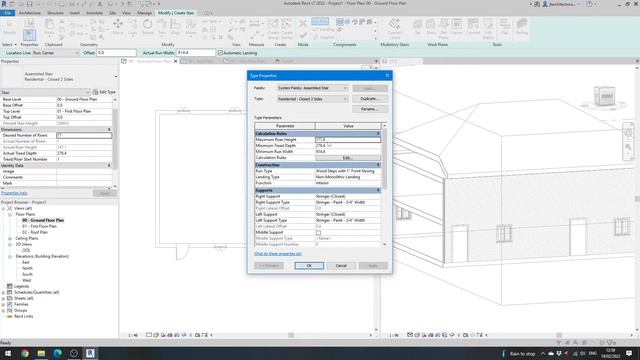Open the Manage ribbon tab

click(144, 13)
